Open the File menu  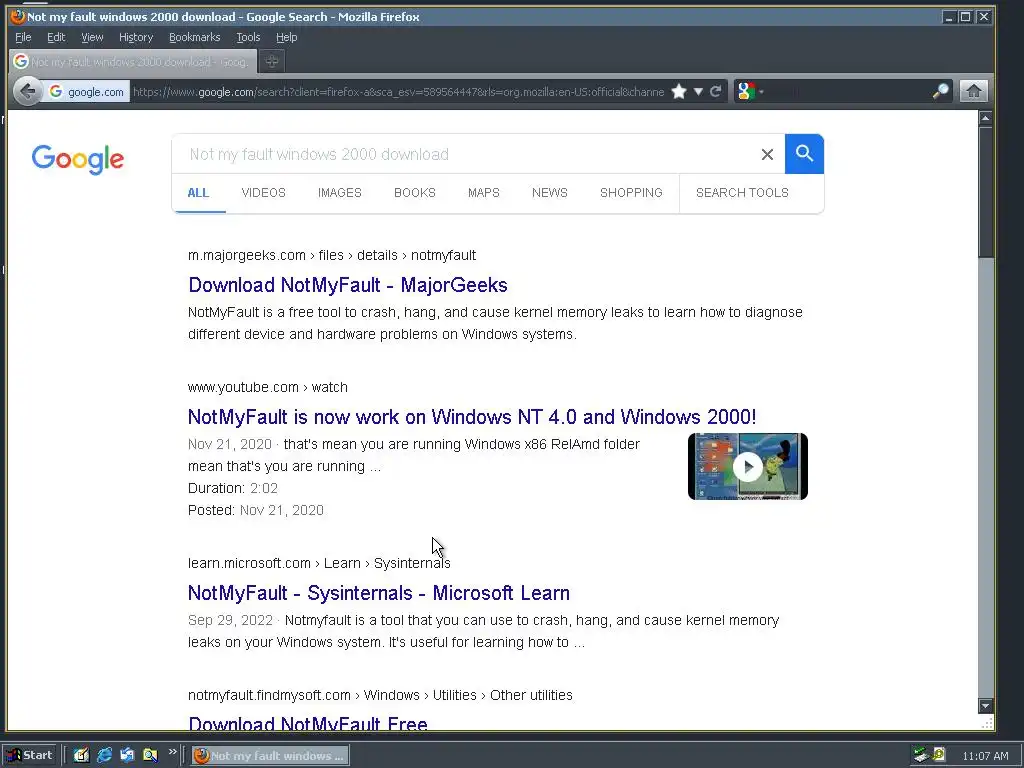[23, 37]
